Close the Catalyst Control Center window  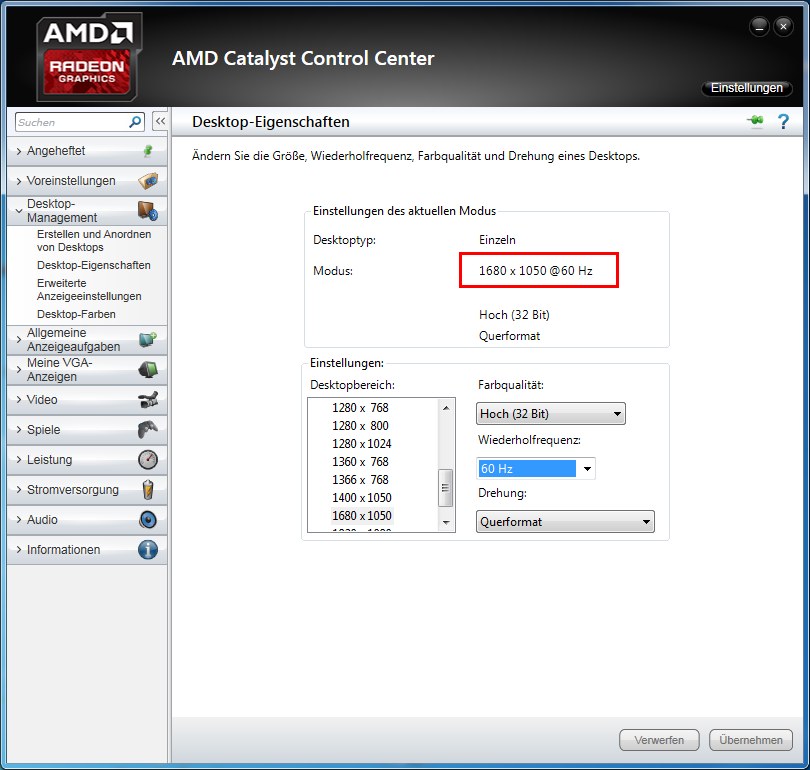(x=783, y=26)
